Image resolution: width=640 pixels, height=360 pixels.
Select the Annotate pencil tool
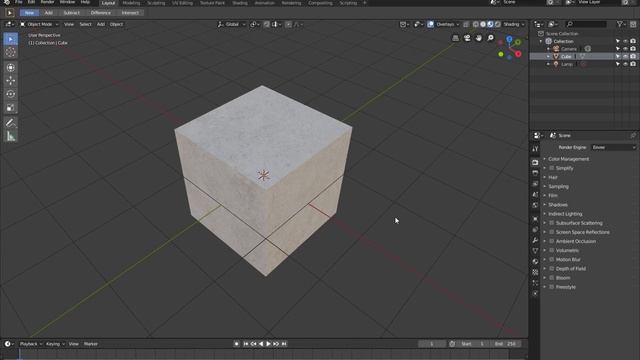(11, 122)
